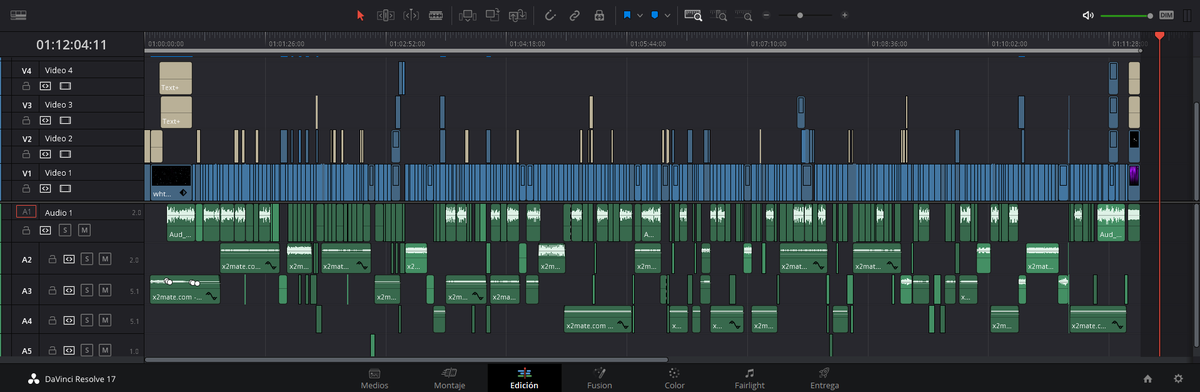1200x392 pixels.
Task: Disable the Video 3 track
Action: (x=65, y=121)
